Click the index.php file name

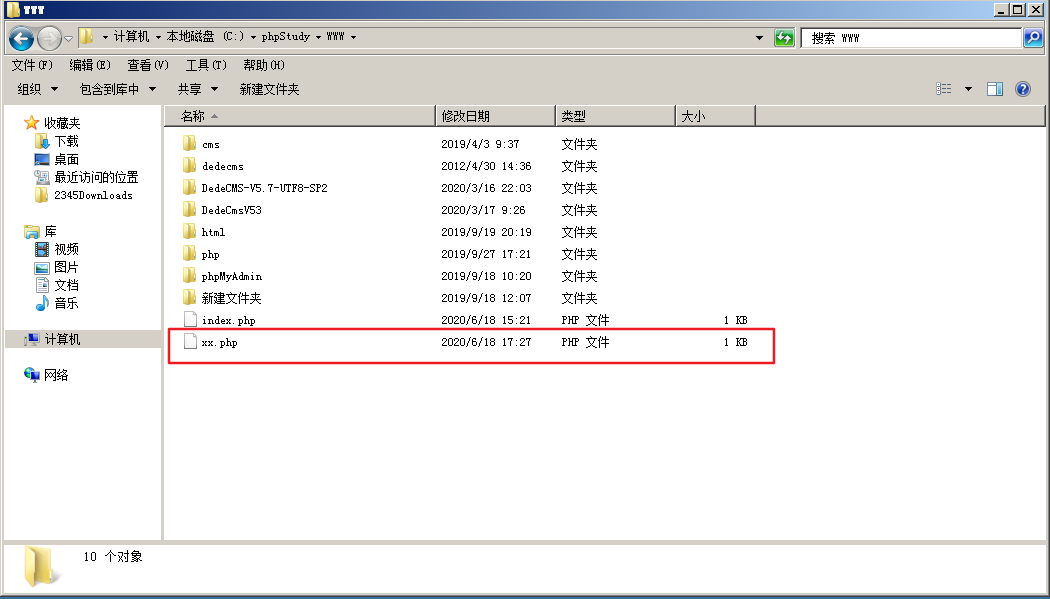tap(228, 321)
